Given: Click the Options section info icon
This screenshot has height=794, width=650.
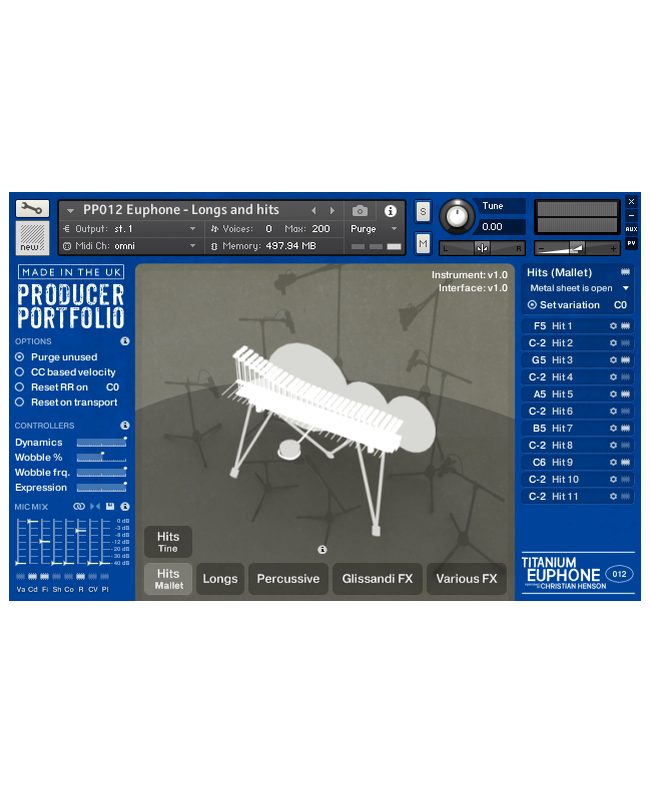Looking at the screenshot, I should [x=125, y=341].
